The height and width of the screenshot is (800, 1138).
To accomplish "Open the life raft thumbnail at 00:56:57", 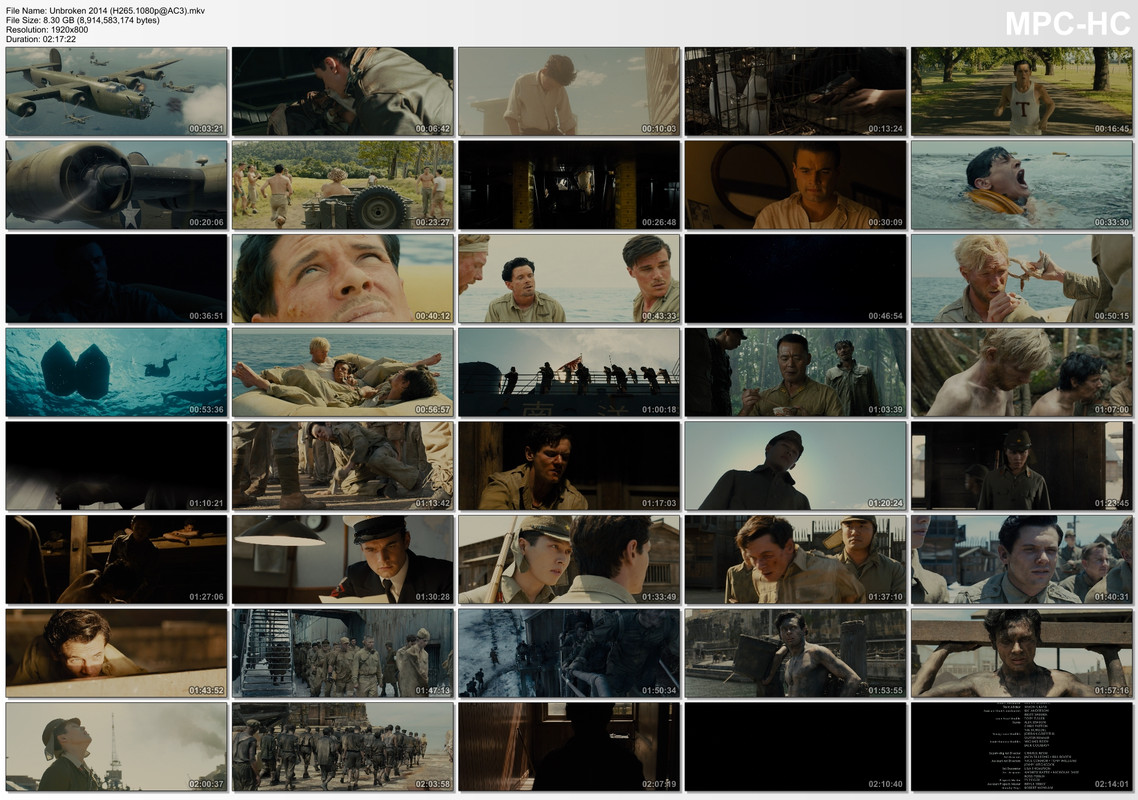I will point(343,372).
